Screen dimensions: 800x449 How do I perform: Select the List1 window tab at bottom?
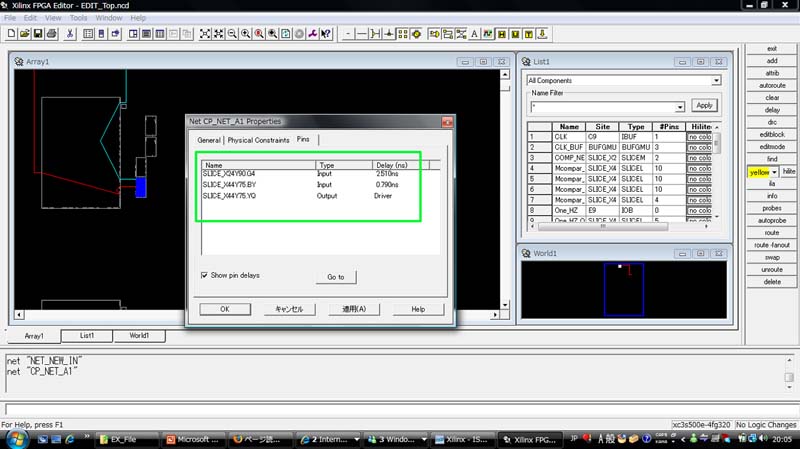tap(87, 336)
